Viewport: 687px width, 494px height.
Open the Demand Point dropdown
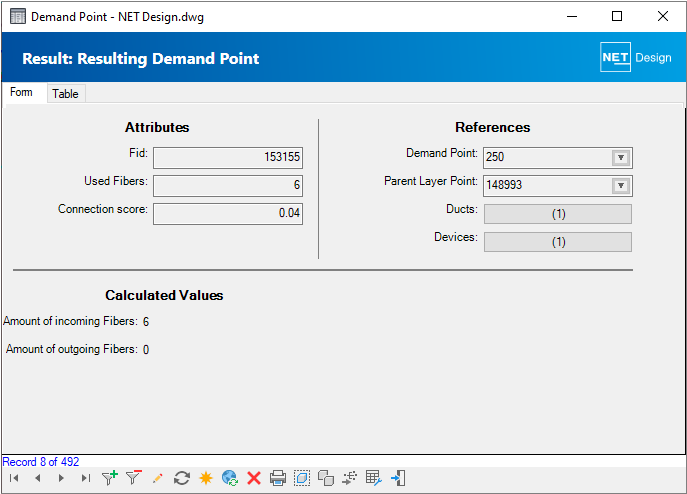coord(620,158)
